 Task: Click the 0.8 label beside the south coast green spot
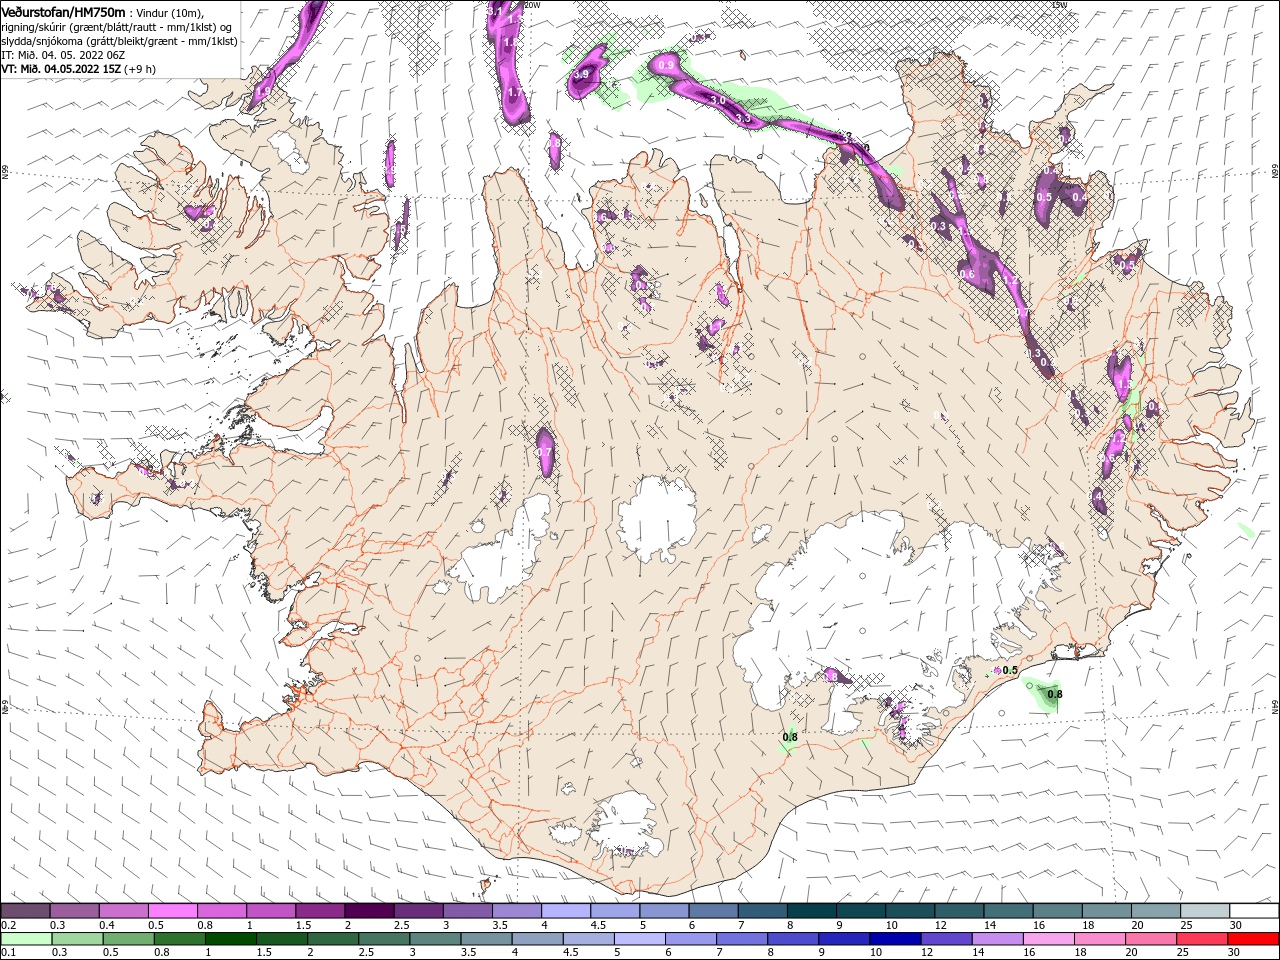tap(790, 737)
